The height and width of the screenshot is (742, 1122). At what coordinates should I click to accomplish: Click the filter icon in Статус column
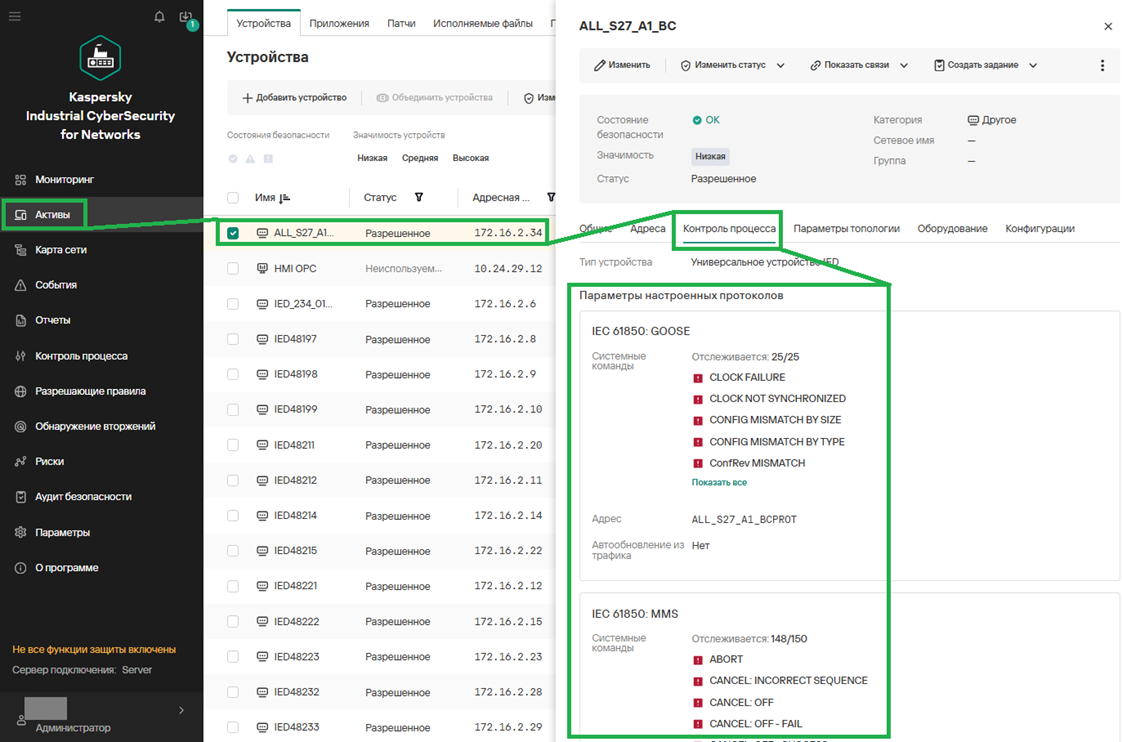[x=419, y=197]
